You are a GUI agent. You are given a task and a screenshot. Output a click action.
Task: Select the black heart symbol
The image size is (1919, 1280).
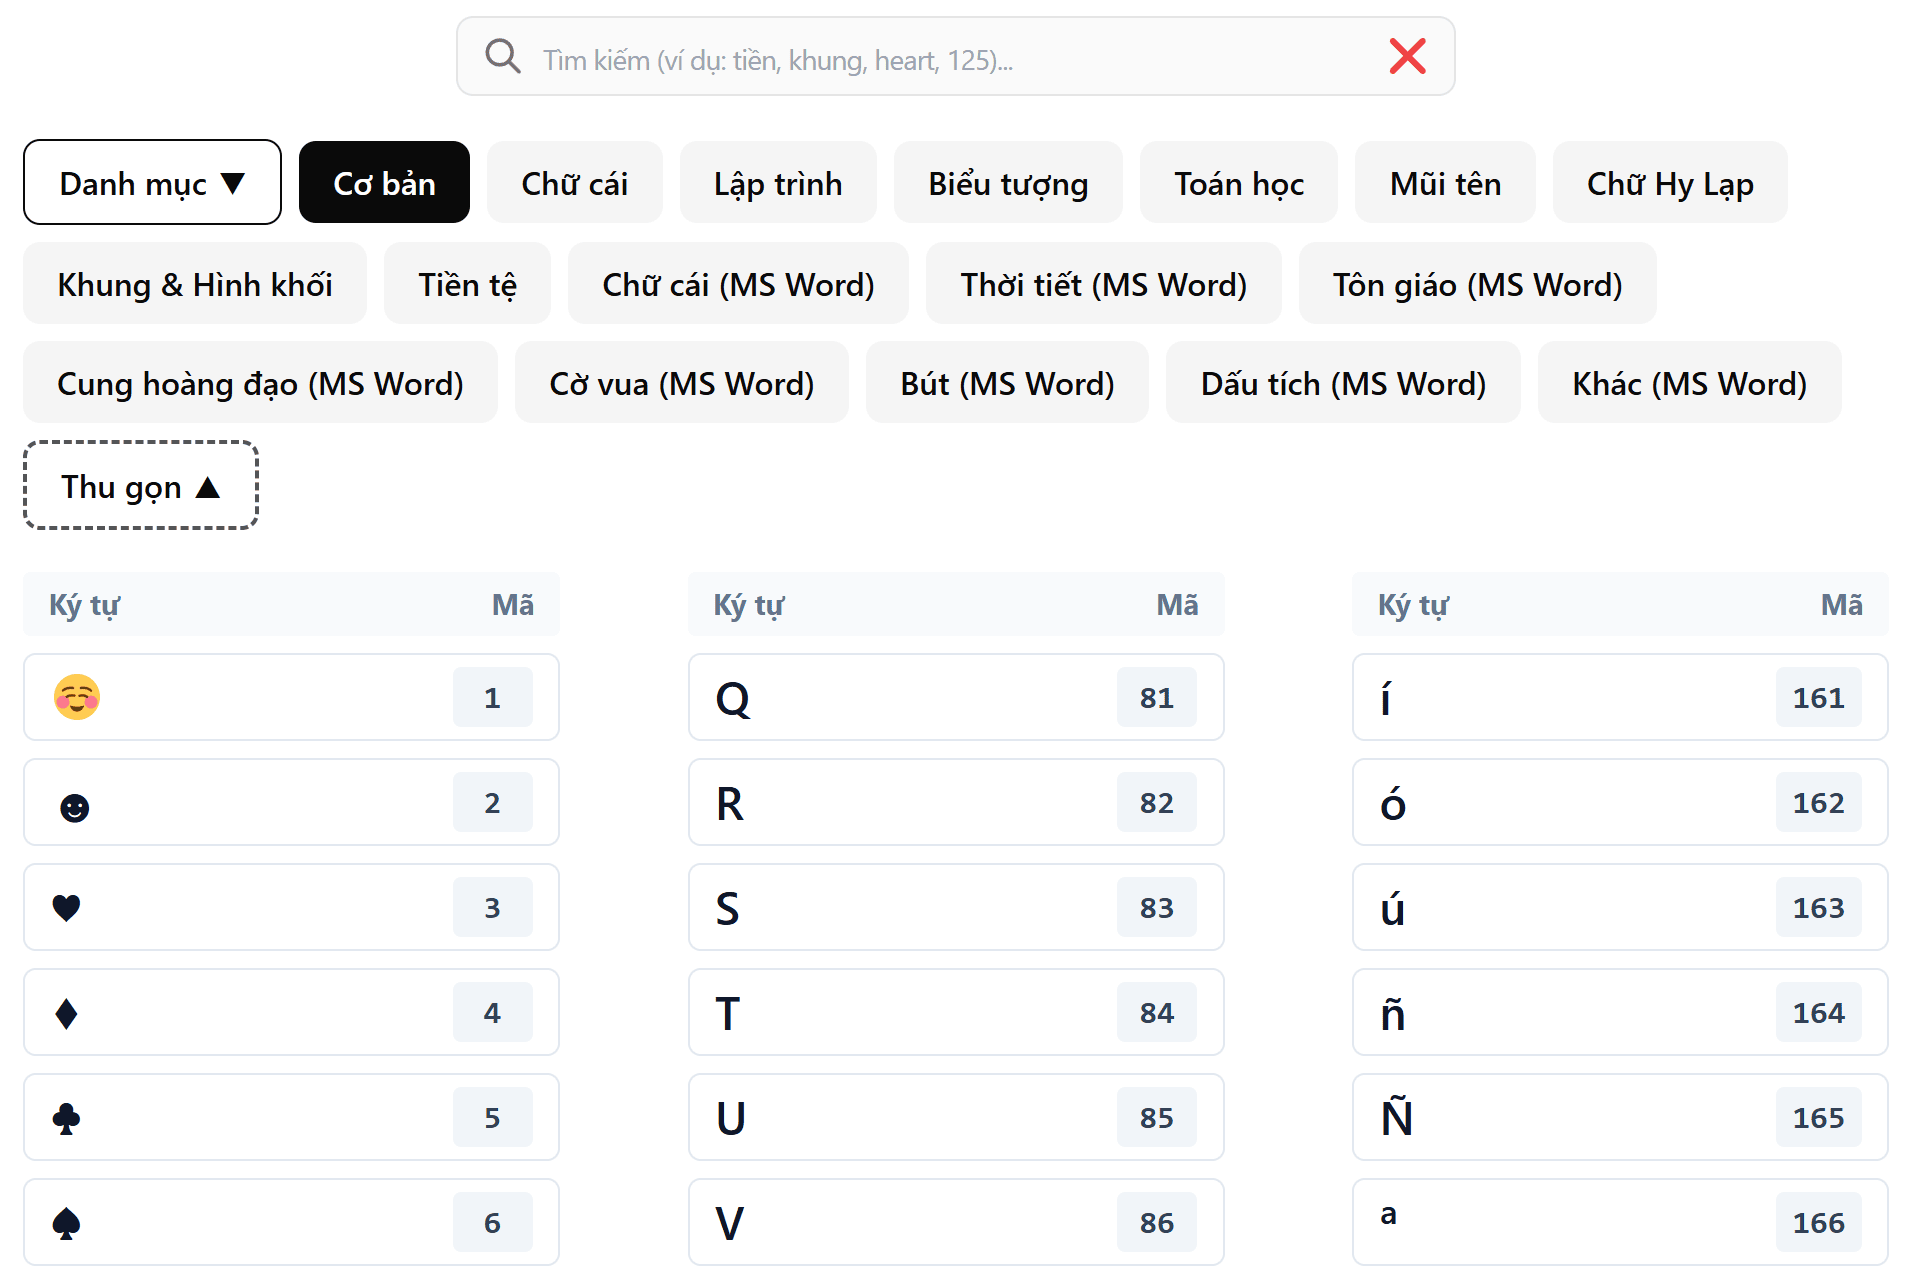coord(67,908)
